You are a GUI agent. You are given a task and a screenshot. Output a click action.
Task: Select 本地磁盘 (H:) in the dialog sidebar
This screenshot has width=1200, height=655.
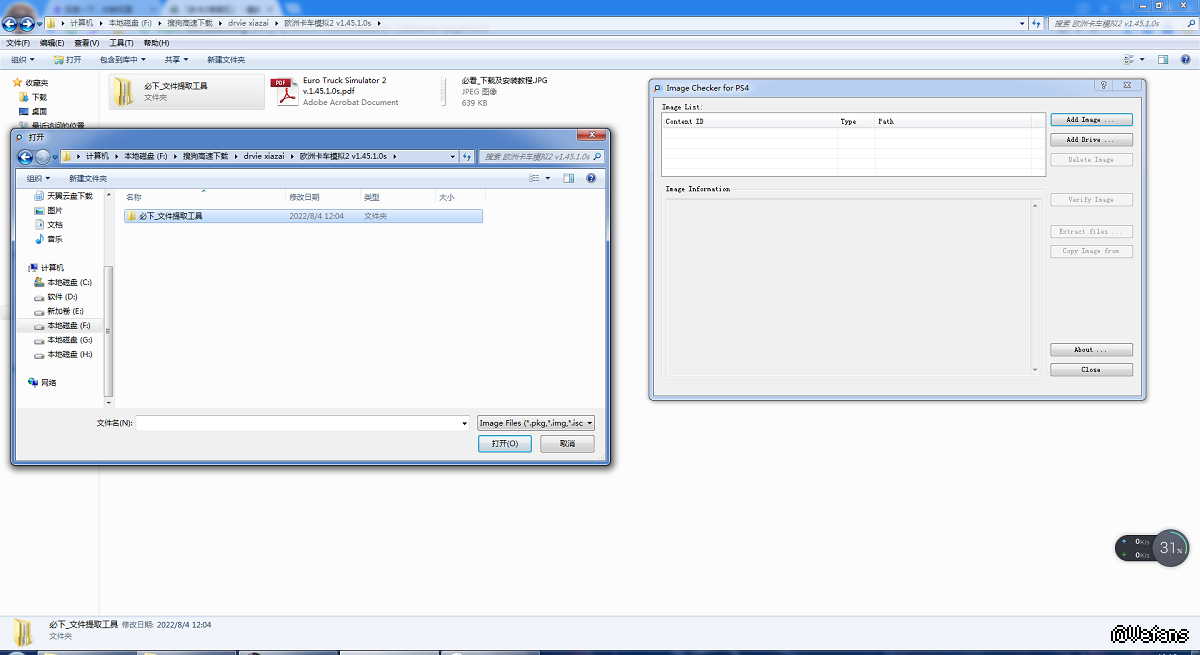[62, 354]
